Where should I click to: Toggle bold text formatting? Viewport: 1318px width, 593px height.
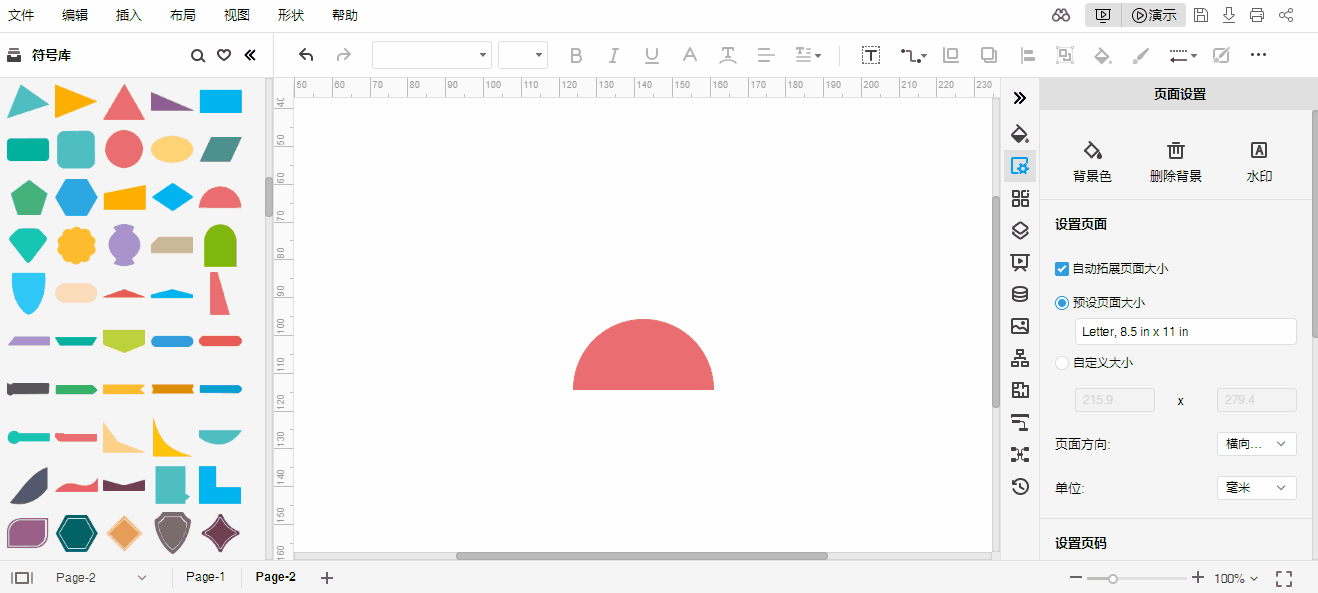point(575,55)
